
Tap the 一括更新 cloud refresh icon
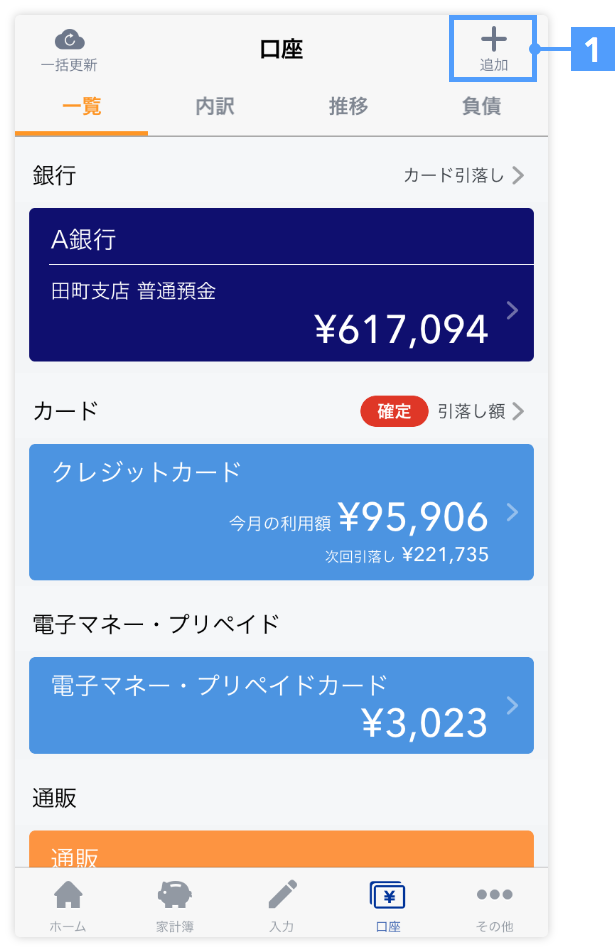[69, 40]
